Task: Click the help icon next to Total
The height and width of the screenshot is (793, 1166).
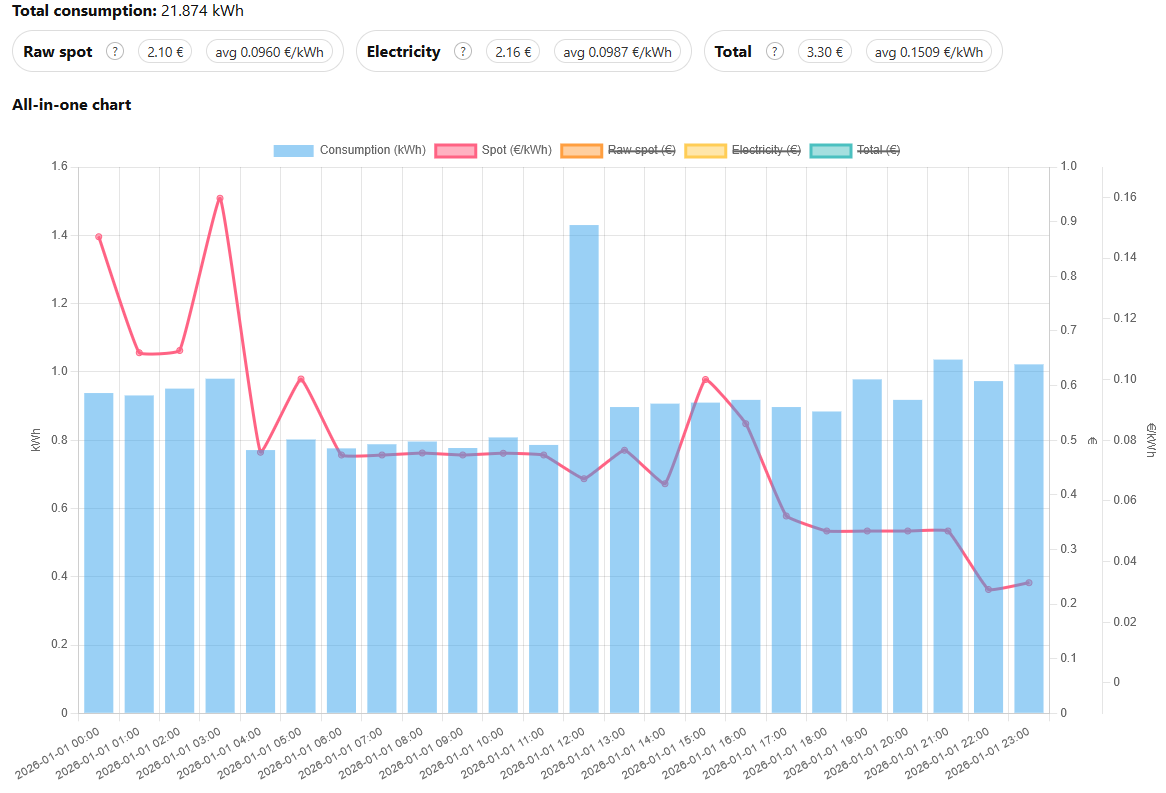Action: [x=774, y=52]
